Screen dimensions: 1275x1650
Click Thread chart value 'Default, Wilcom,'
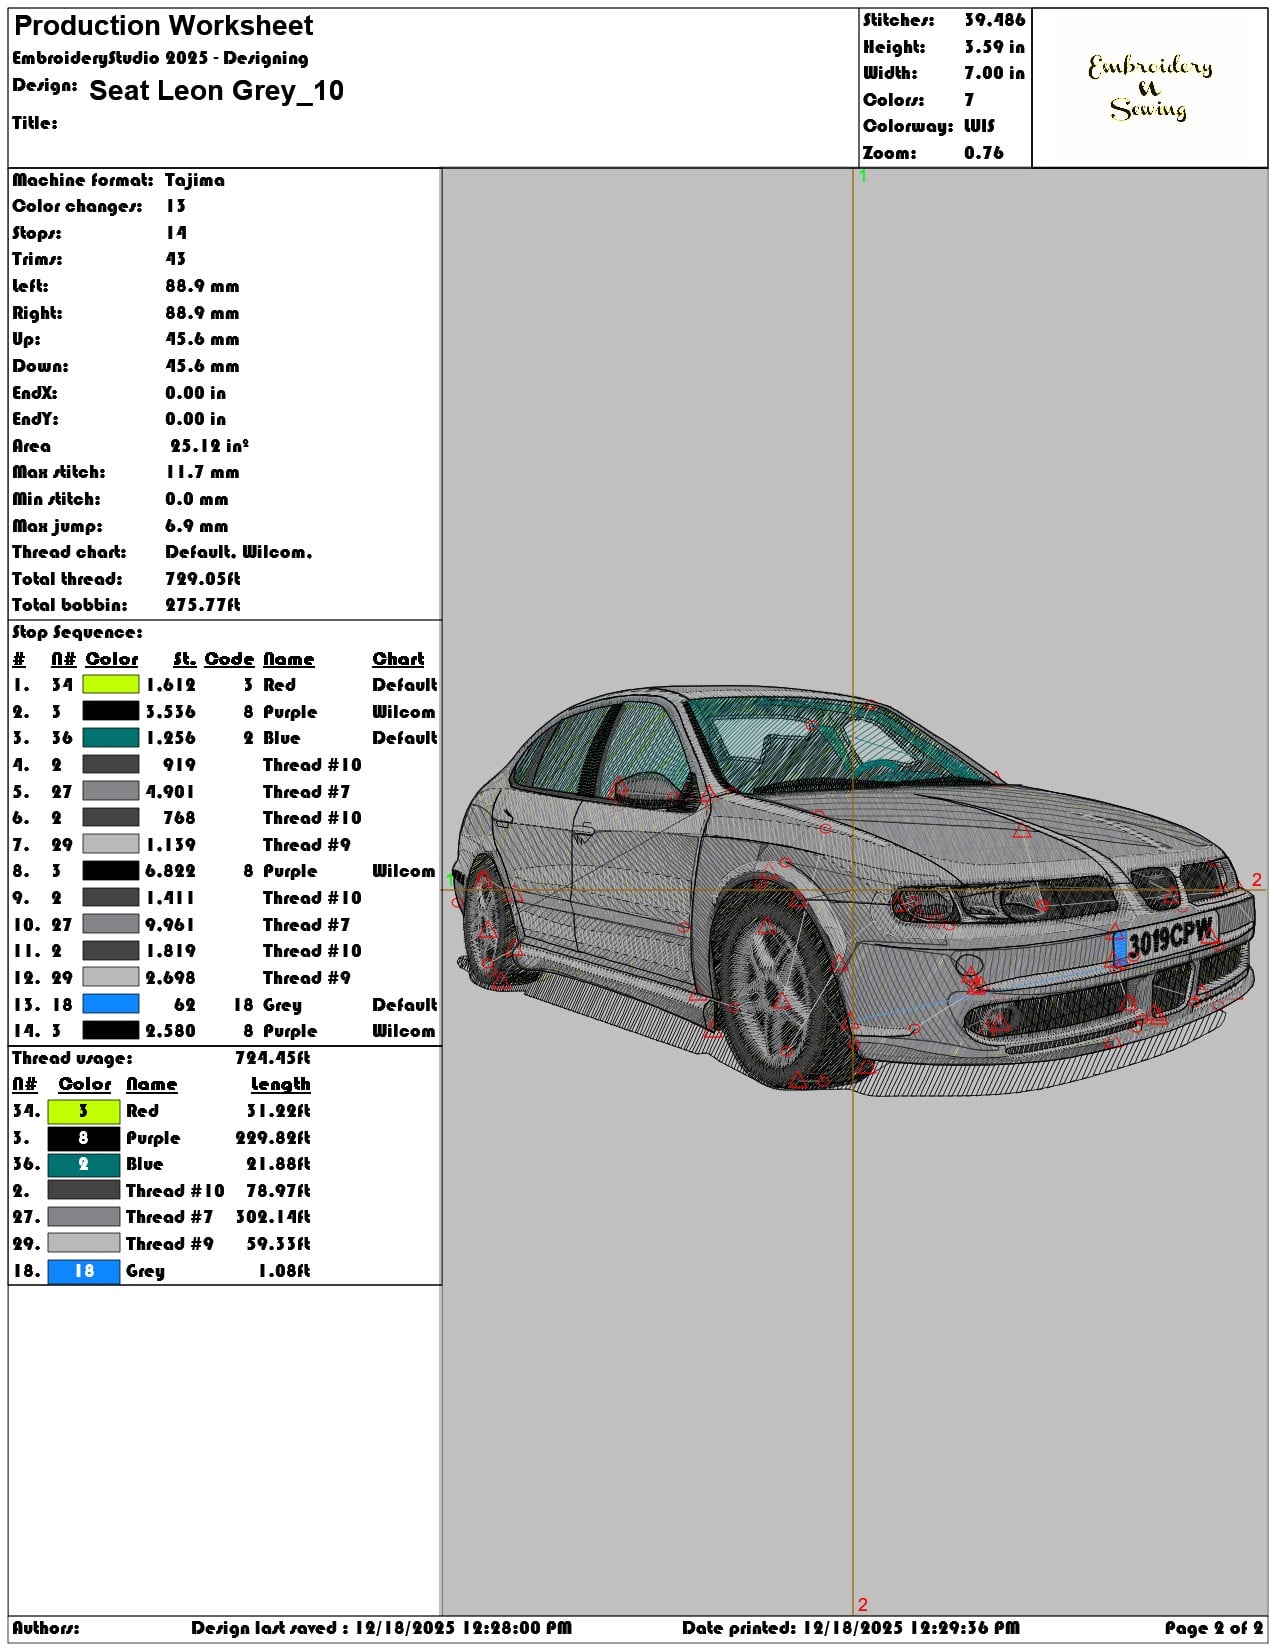(x=238, y=552)
